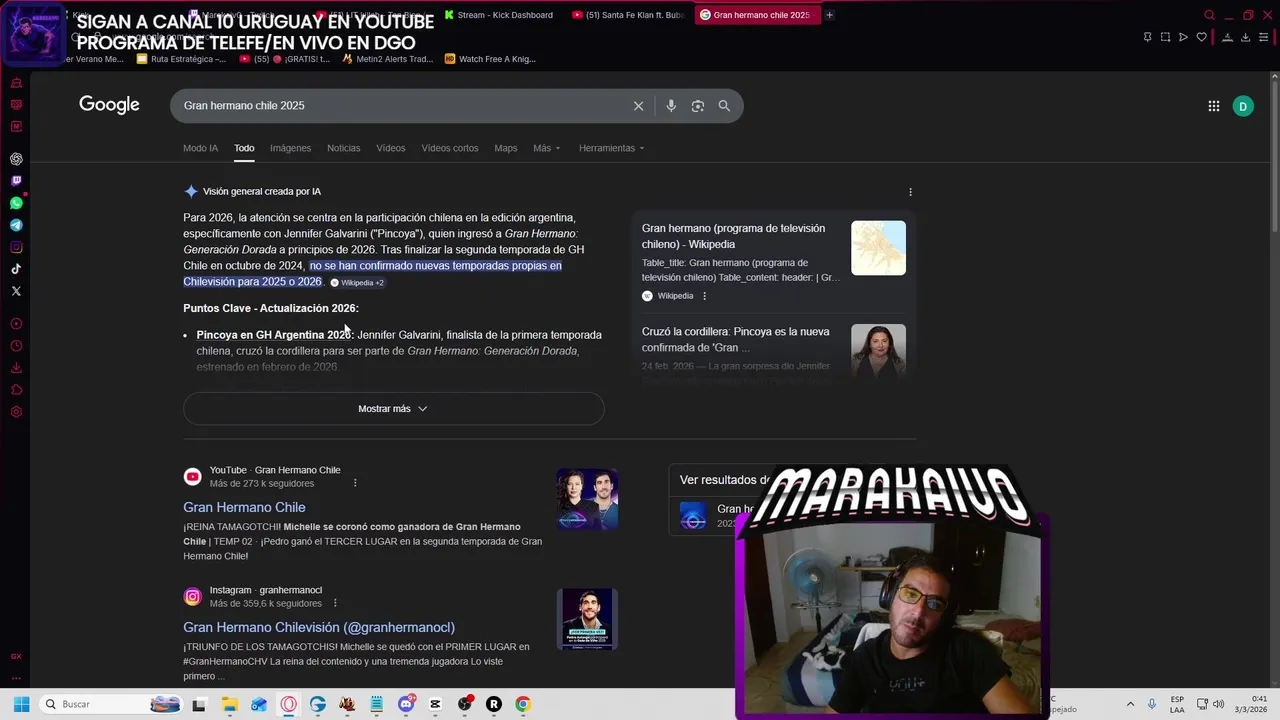Image resolution: width=1280 pixels, height=720 pixels.
Task: Switch to Videos tab
Action: point(390,148)
